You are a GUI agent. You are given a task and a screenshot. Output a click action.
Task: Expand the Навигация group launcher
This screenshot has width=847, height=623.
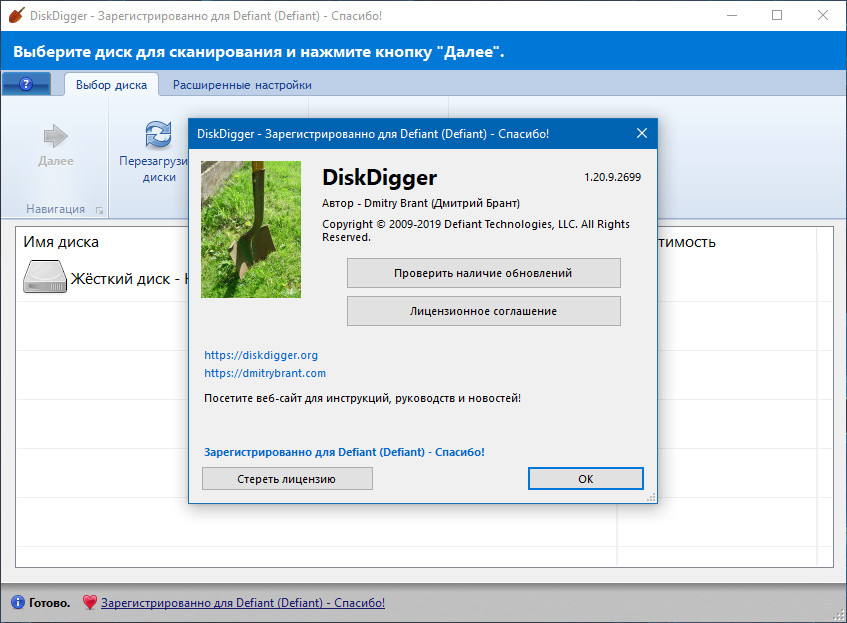tap(98, 210)
